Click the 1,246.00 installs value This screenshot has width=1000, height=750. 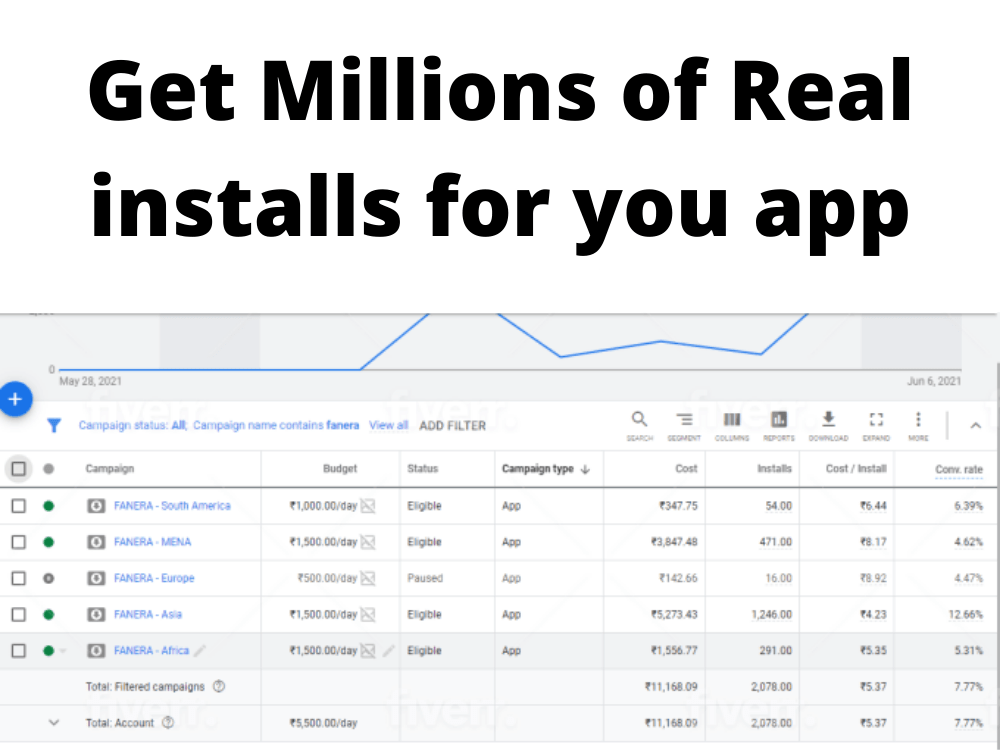coord(771,615)
